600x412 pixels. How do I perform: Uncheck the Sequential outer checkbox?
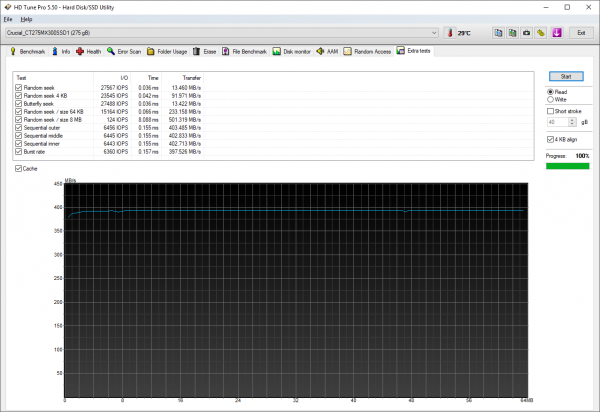coord(18,128)
